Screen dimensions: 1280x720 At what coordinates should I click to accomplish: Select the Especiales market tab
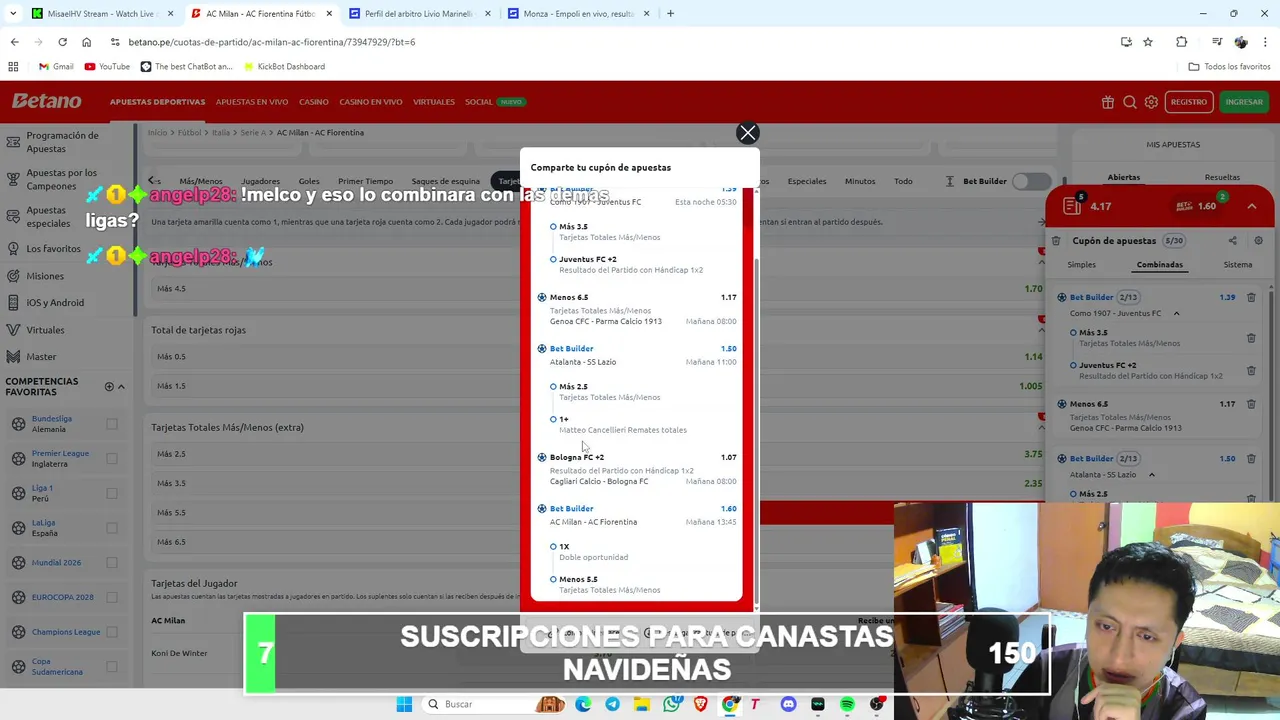(x=806, y=182)
